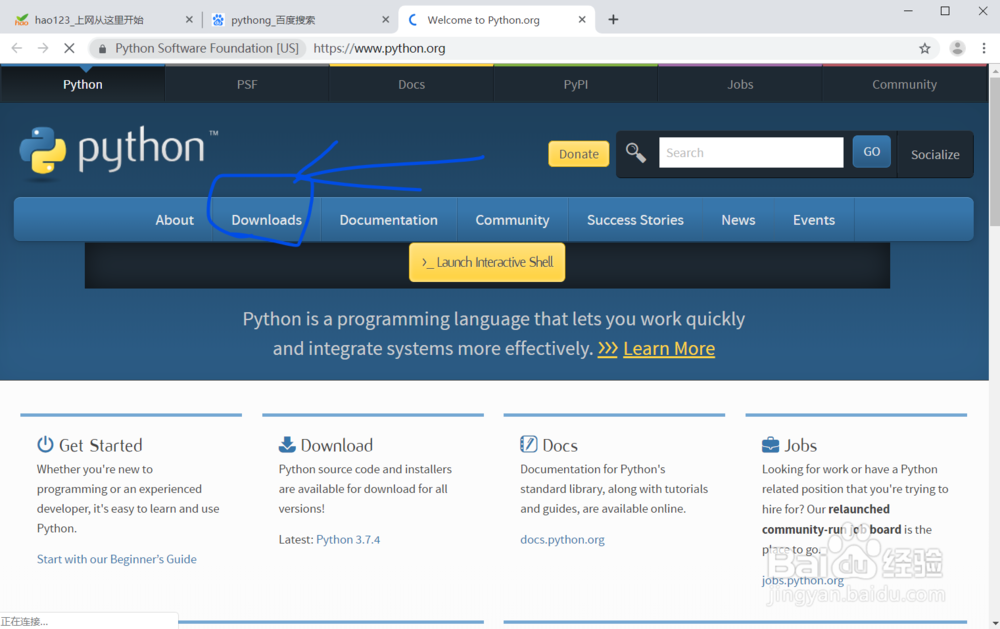Open the user profile avatar

(x=957, y=48)
